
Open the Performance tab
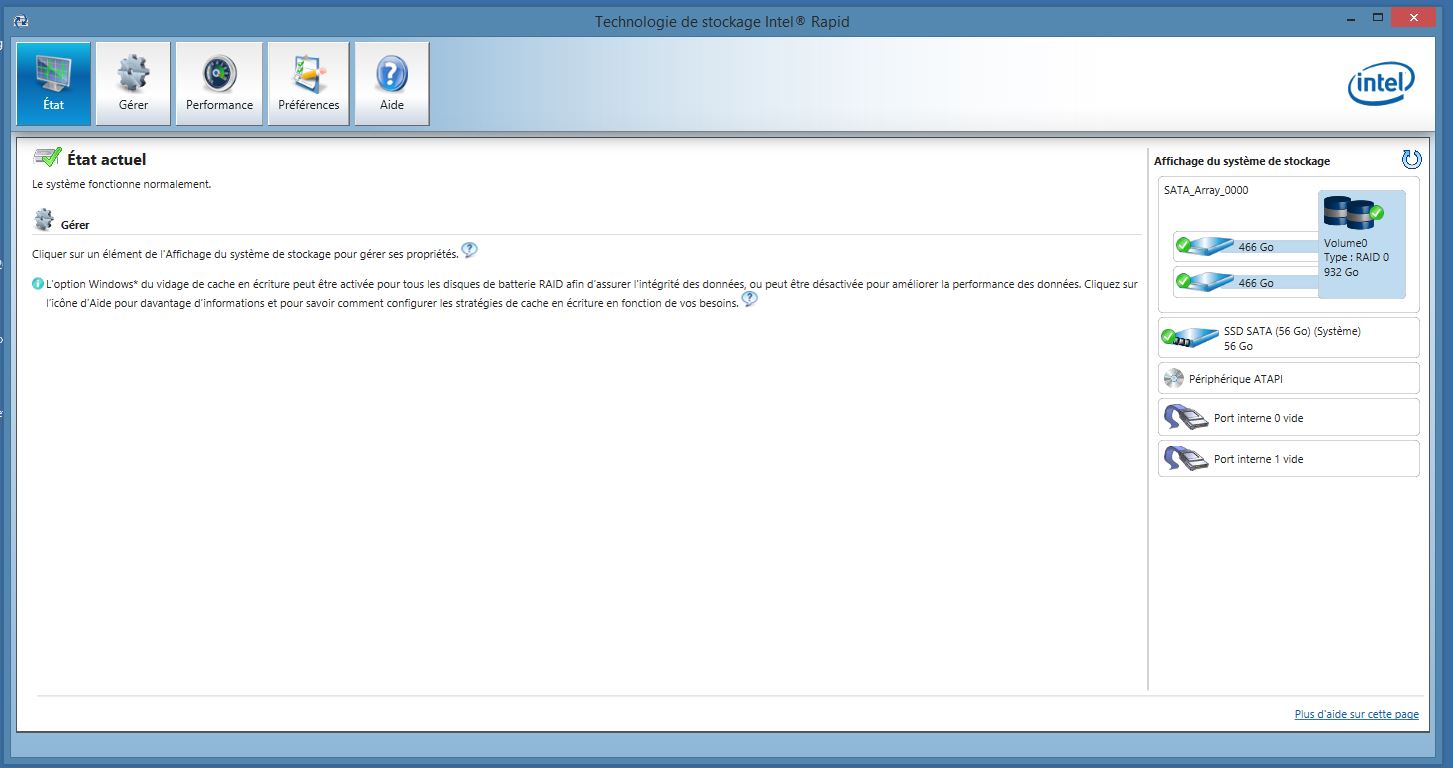(x=219, y=84)
